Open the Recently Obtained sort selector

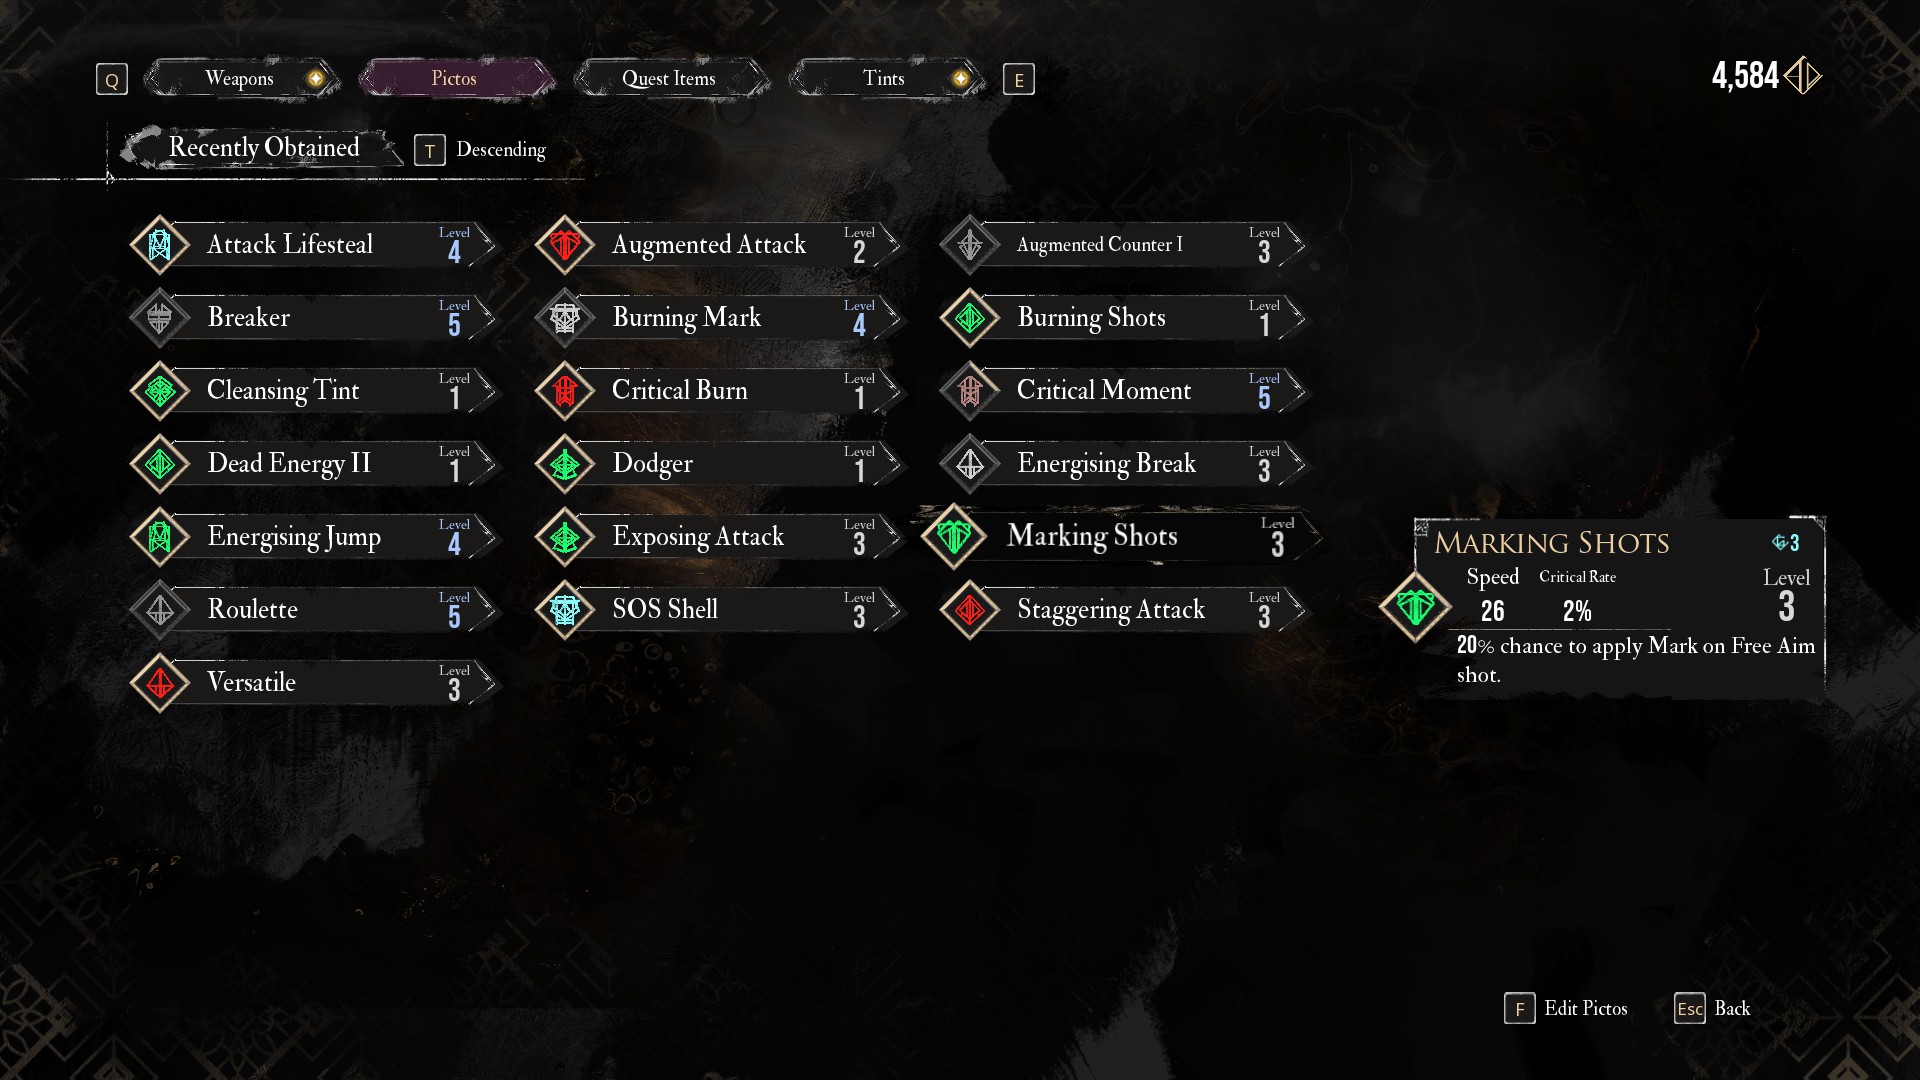[263, 148]
